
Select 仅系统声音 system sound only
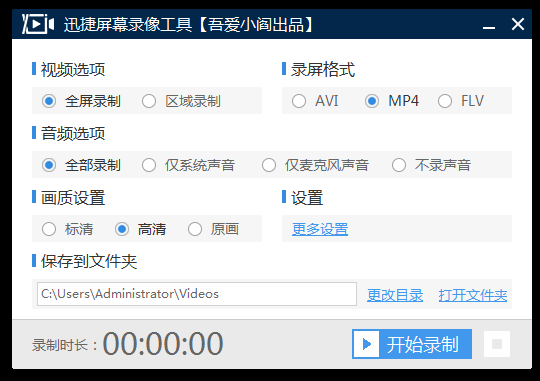(x=188, y=165)
